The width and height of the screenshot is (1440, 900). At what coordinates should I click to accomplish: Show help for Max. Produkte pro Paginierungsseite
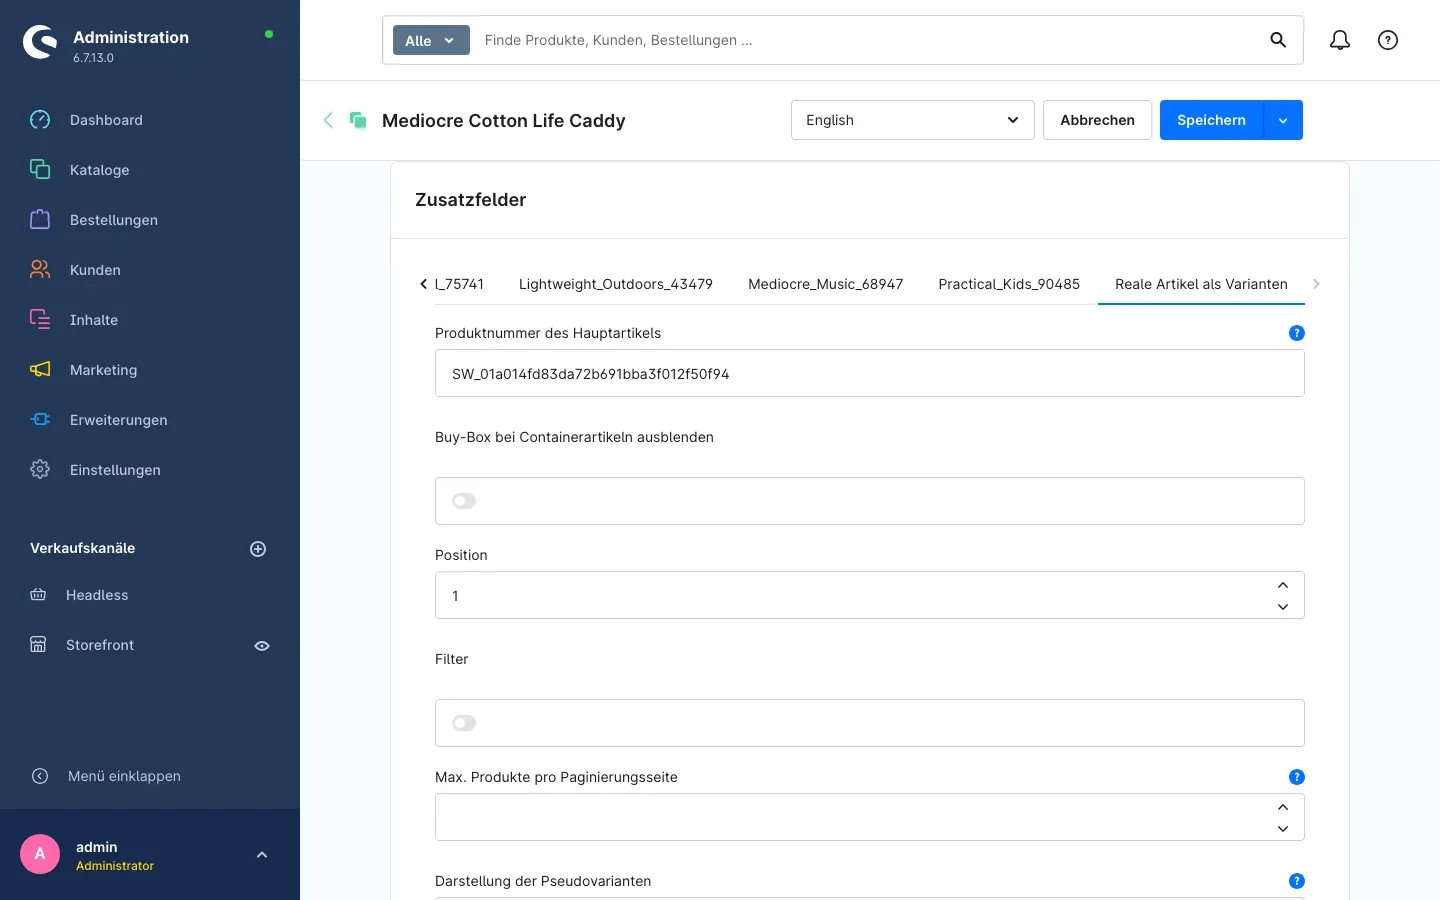(1297, 777)
